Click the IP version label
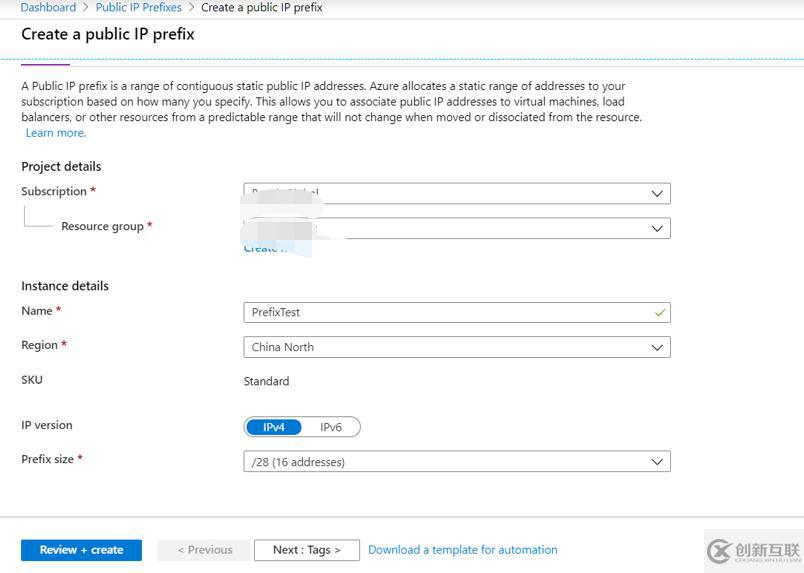This screenshot has width=804, height=573. click(x=47, y=425)
